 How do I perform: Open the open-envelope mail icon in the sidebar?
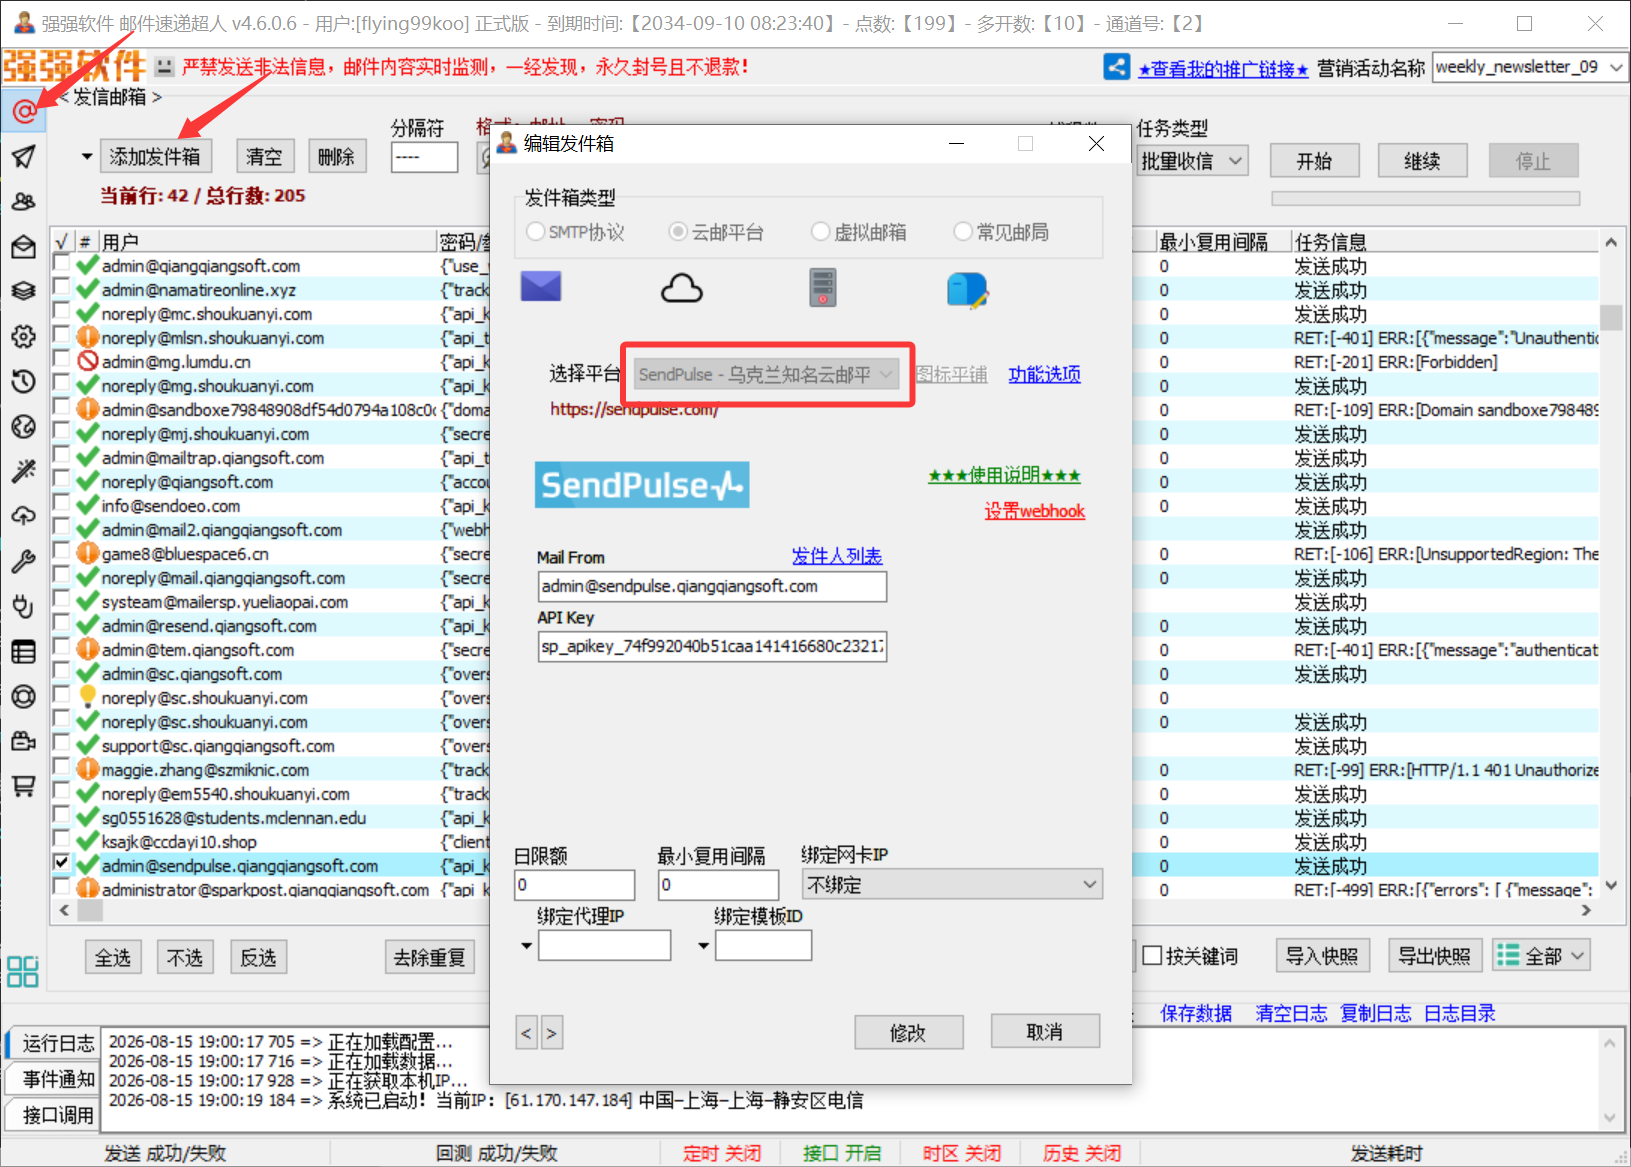tap(24, 246)
